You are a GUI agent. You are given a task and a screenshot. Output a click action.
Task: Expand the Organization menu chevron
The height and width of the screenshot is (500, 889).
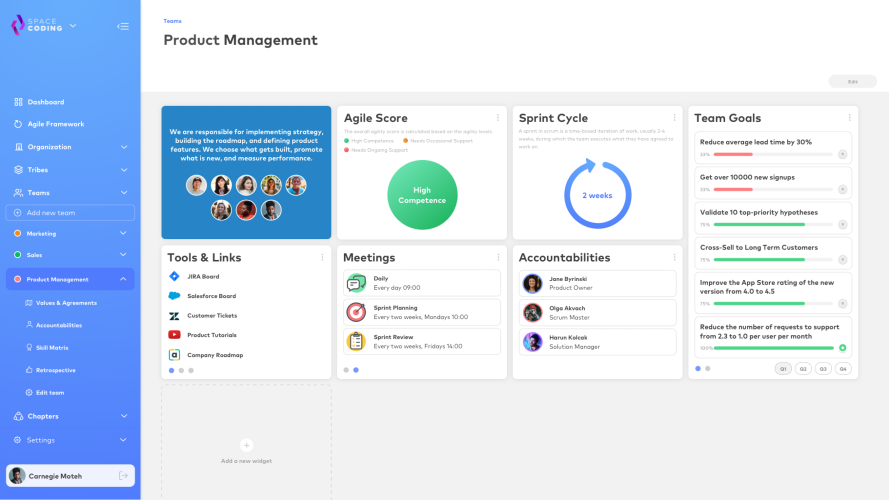(124, 147)
